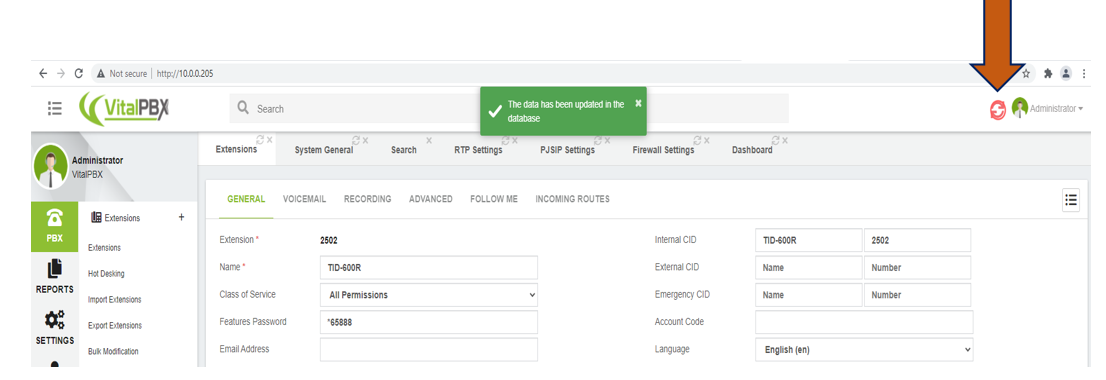Click the Emergency CID Number field
The height and width of the screenshot is (380, 1106).
pyautogui.click(x=918, y=295)
